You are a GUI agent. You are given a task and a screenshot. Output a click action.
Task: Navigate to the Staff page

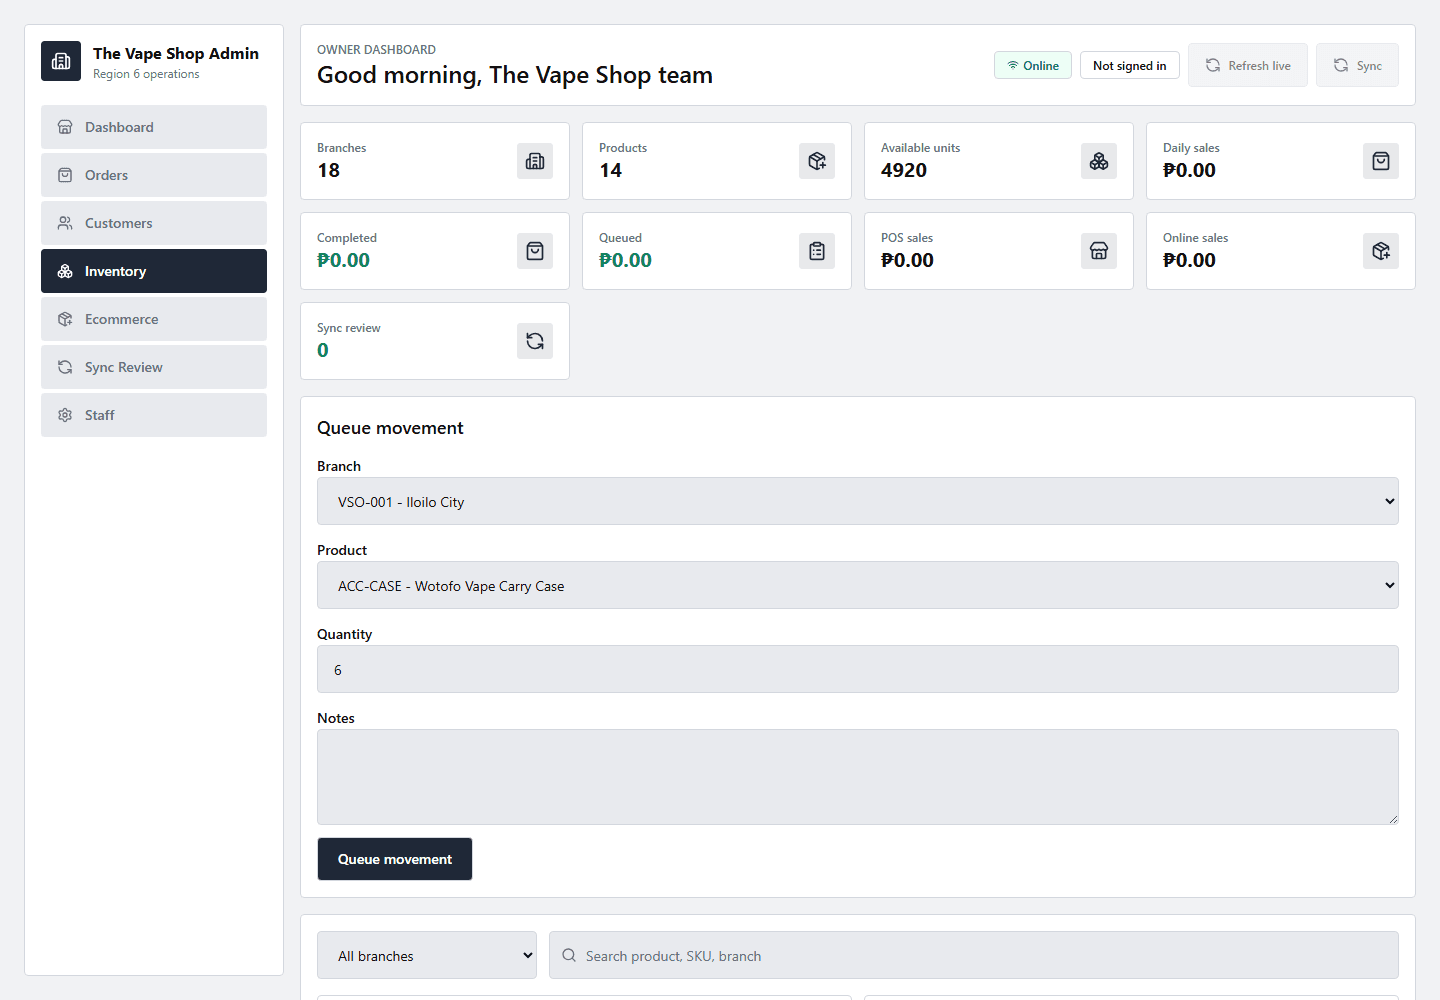click(154, 415)
